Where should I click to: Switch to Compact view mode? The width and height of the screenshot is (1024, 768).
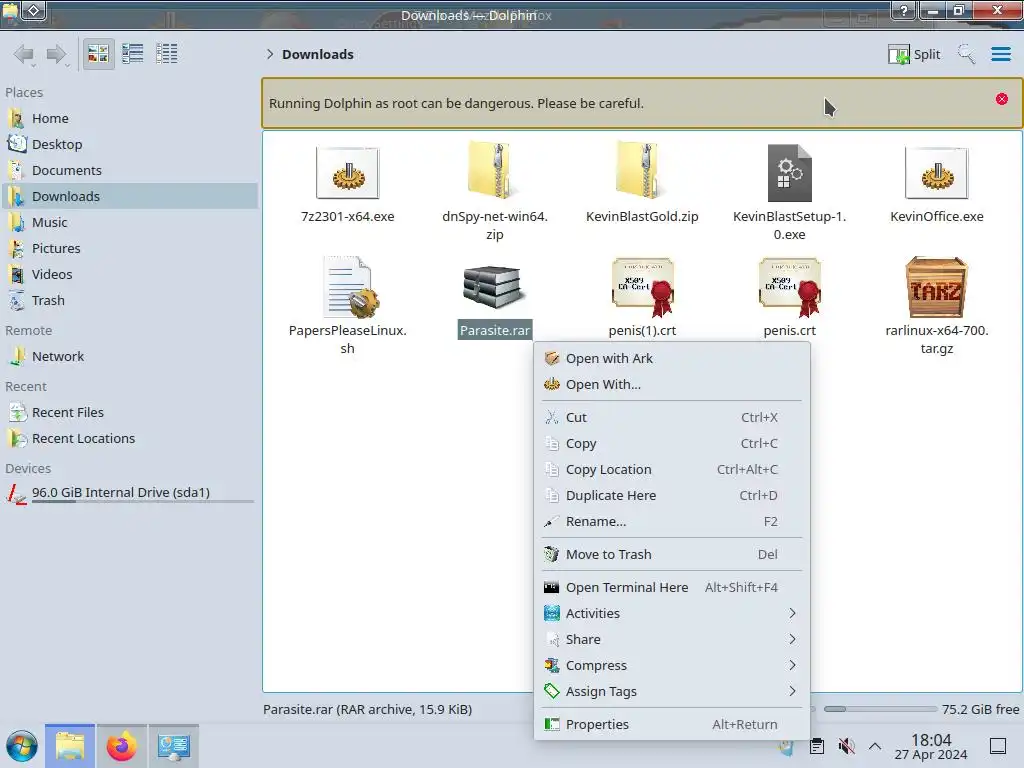(133, 54)
